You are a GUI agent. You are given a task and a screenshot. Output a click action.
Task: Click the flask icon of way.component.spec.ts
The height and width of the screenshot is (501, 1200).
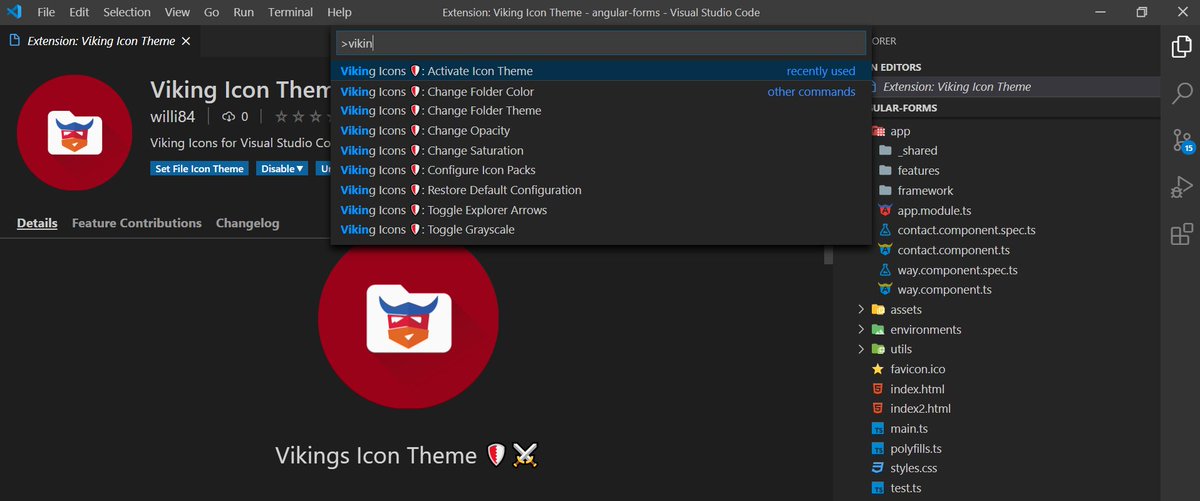pos(884,270)
